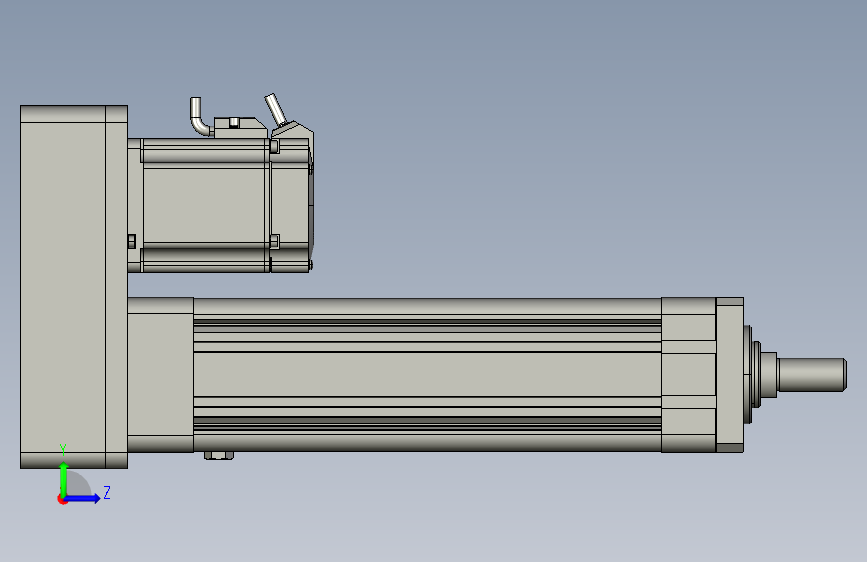The height and width of the screenshot is (562, 867).
Task: Select the long ribbed actuator cylinder body
Action: pos(427,374)
